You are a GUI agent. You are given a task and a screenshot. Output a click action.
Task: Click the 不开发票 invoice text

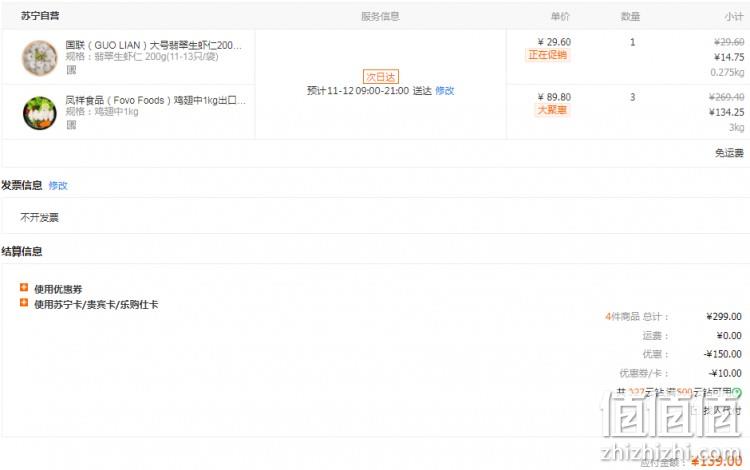[39, 218]
